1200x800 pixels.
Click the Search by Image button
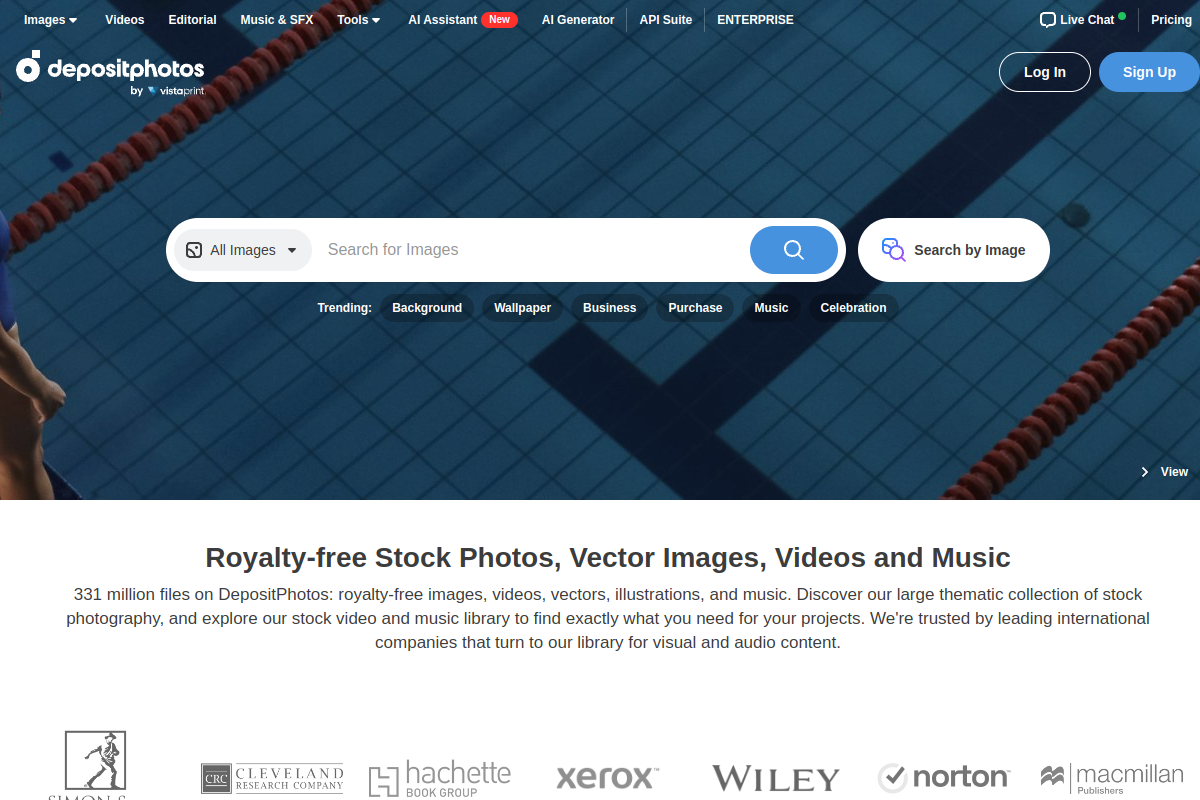coord(954,250)
